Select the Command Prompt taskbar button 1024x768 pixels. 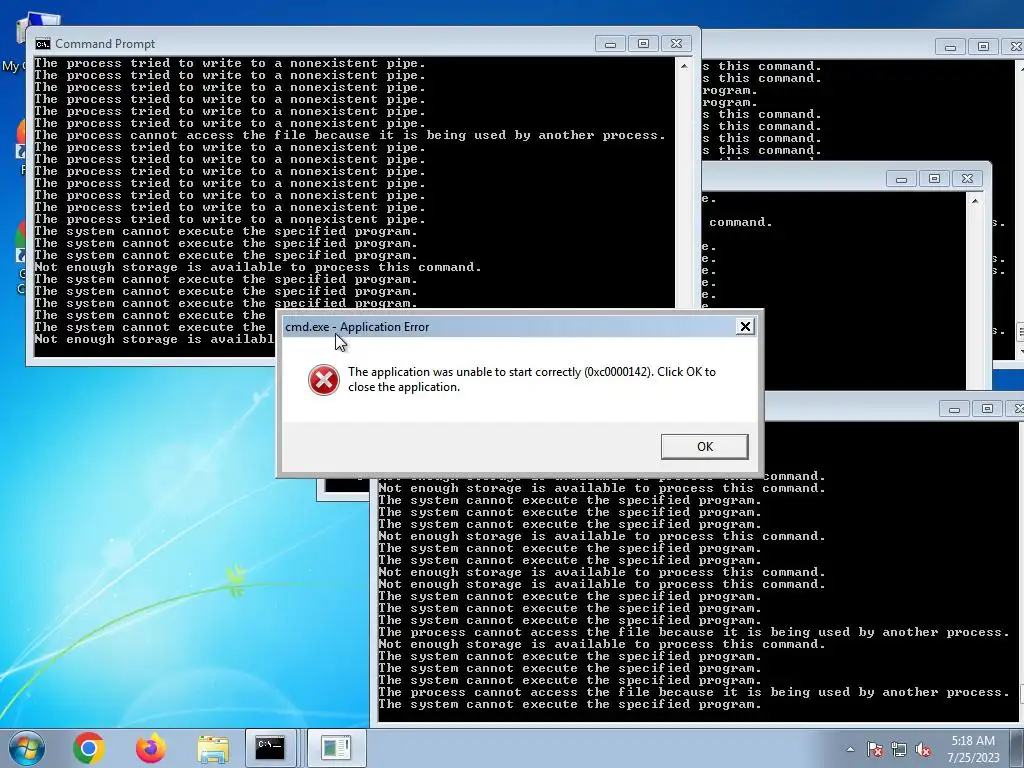pos(270,748)
